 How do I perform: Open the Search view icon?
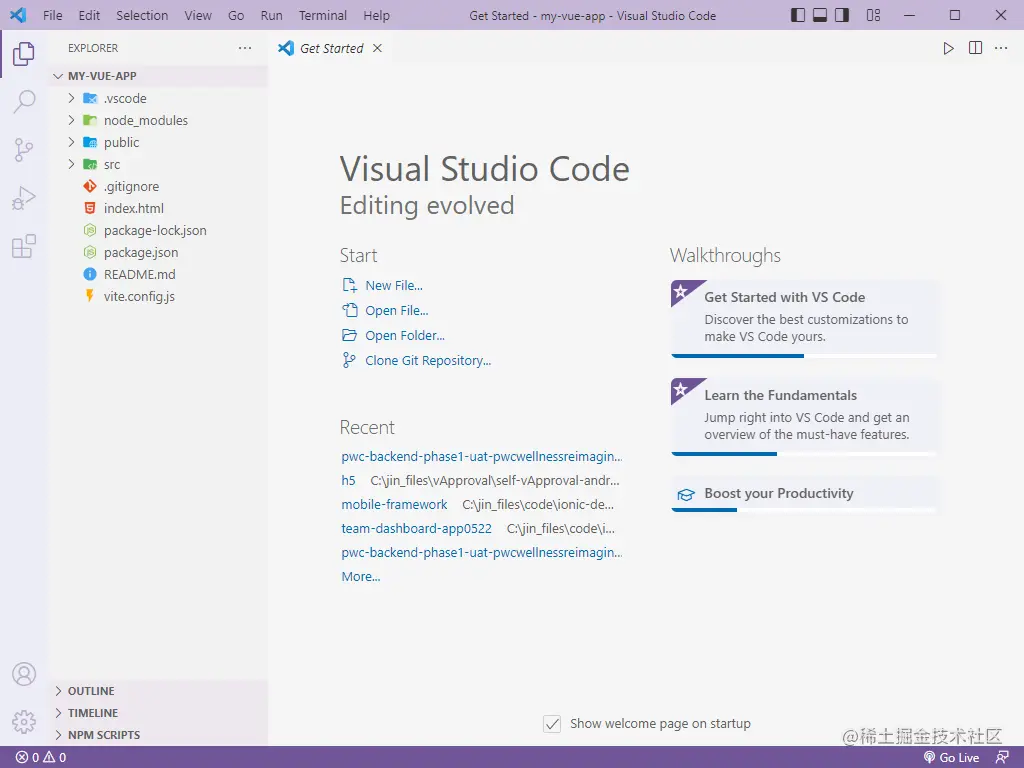click(x=24, y=102)
